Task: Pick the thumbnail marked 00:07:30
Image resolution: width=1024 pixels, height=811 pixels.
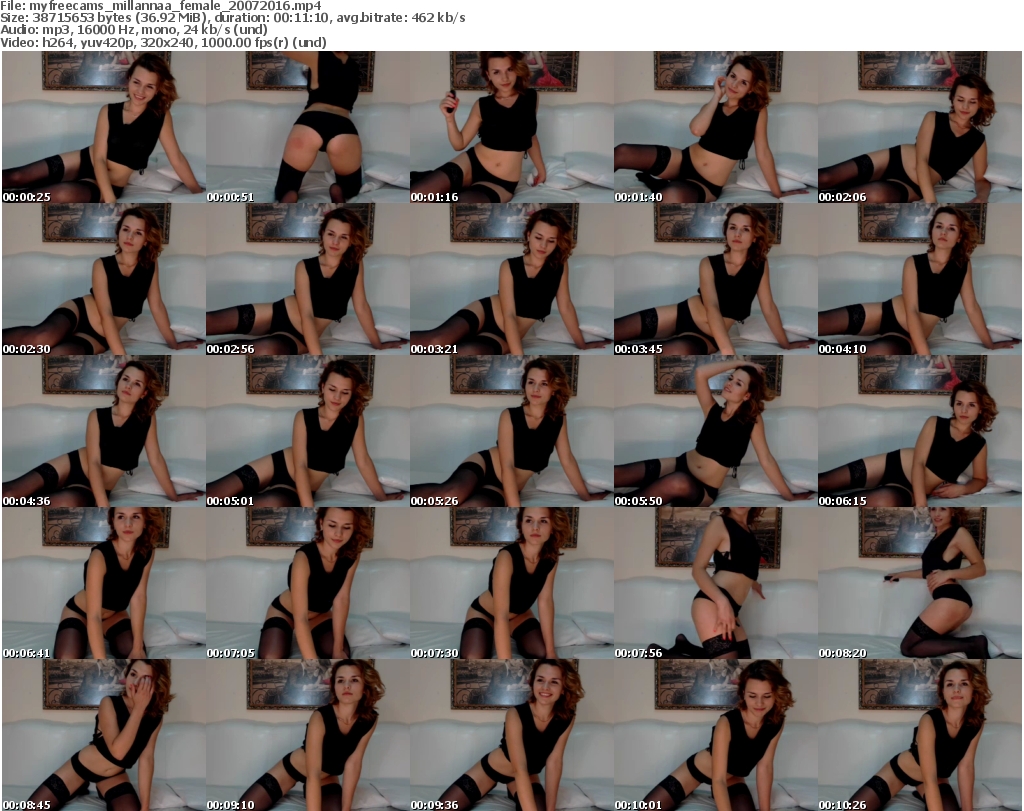Action: pyautogui.click(x=512, y=583)
